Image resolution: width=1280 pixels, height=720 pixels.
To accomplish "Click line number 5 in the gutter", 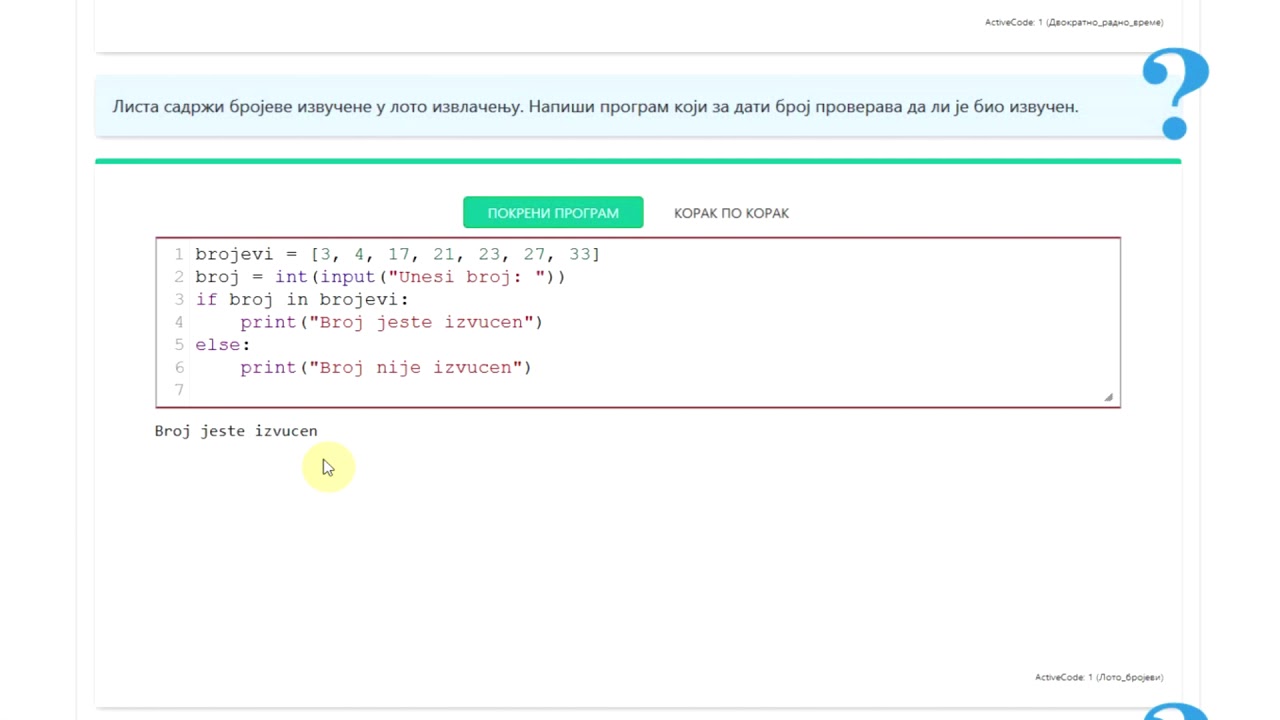I will pos(179,345).
